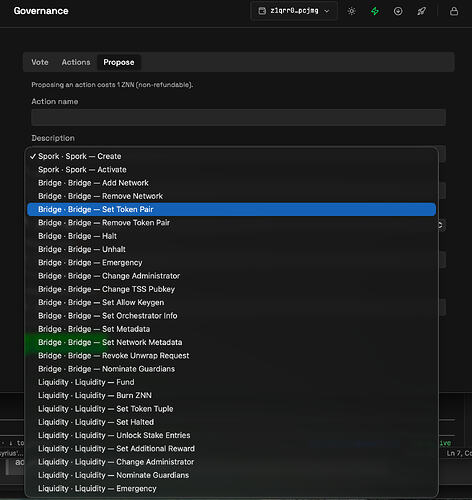Select Bridge — Set Allow Keygen
The height and width of the screenshot is (500, 472).
231,303
